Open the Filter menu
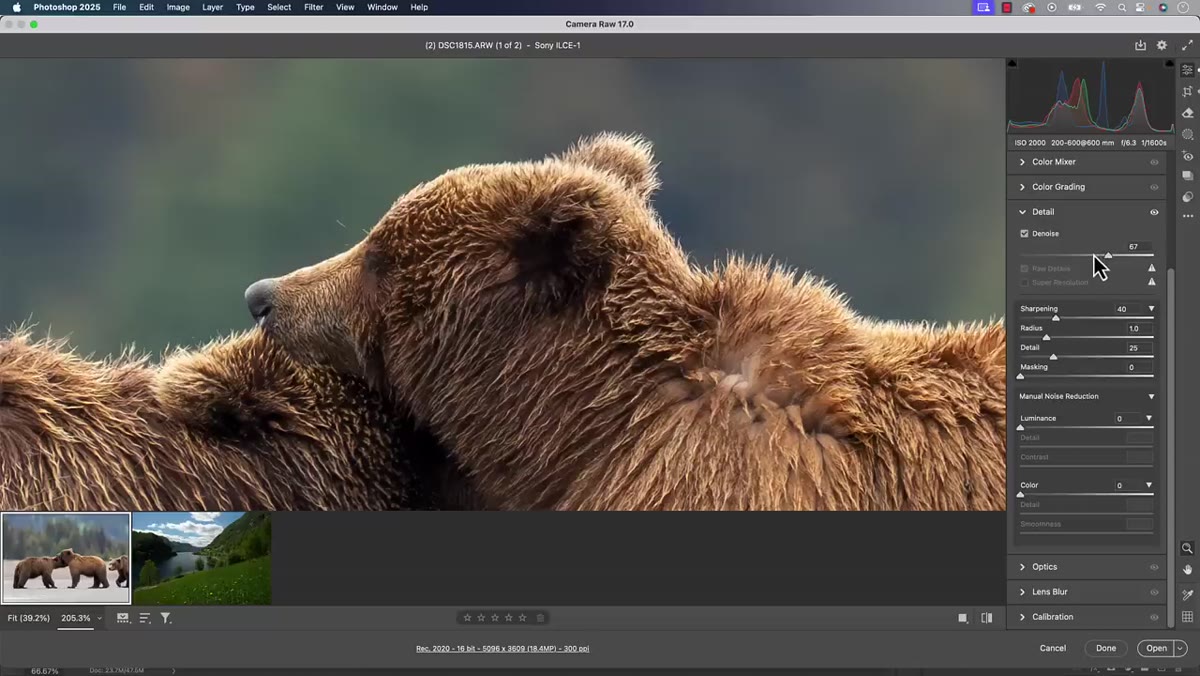Image resolution: width=1200 pixels, height=676 pixels. pyautogui.click(x=313, y=7)
